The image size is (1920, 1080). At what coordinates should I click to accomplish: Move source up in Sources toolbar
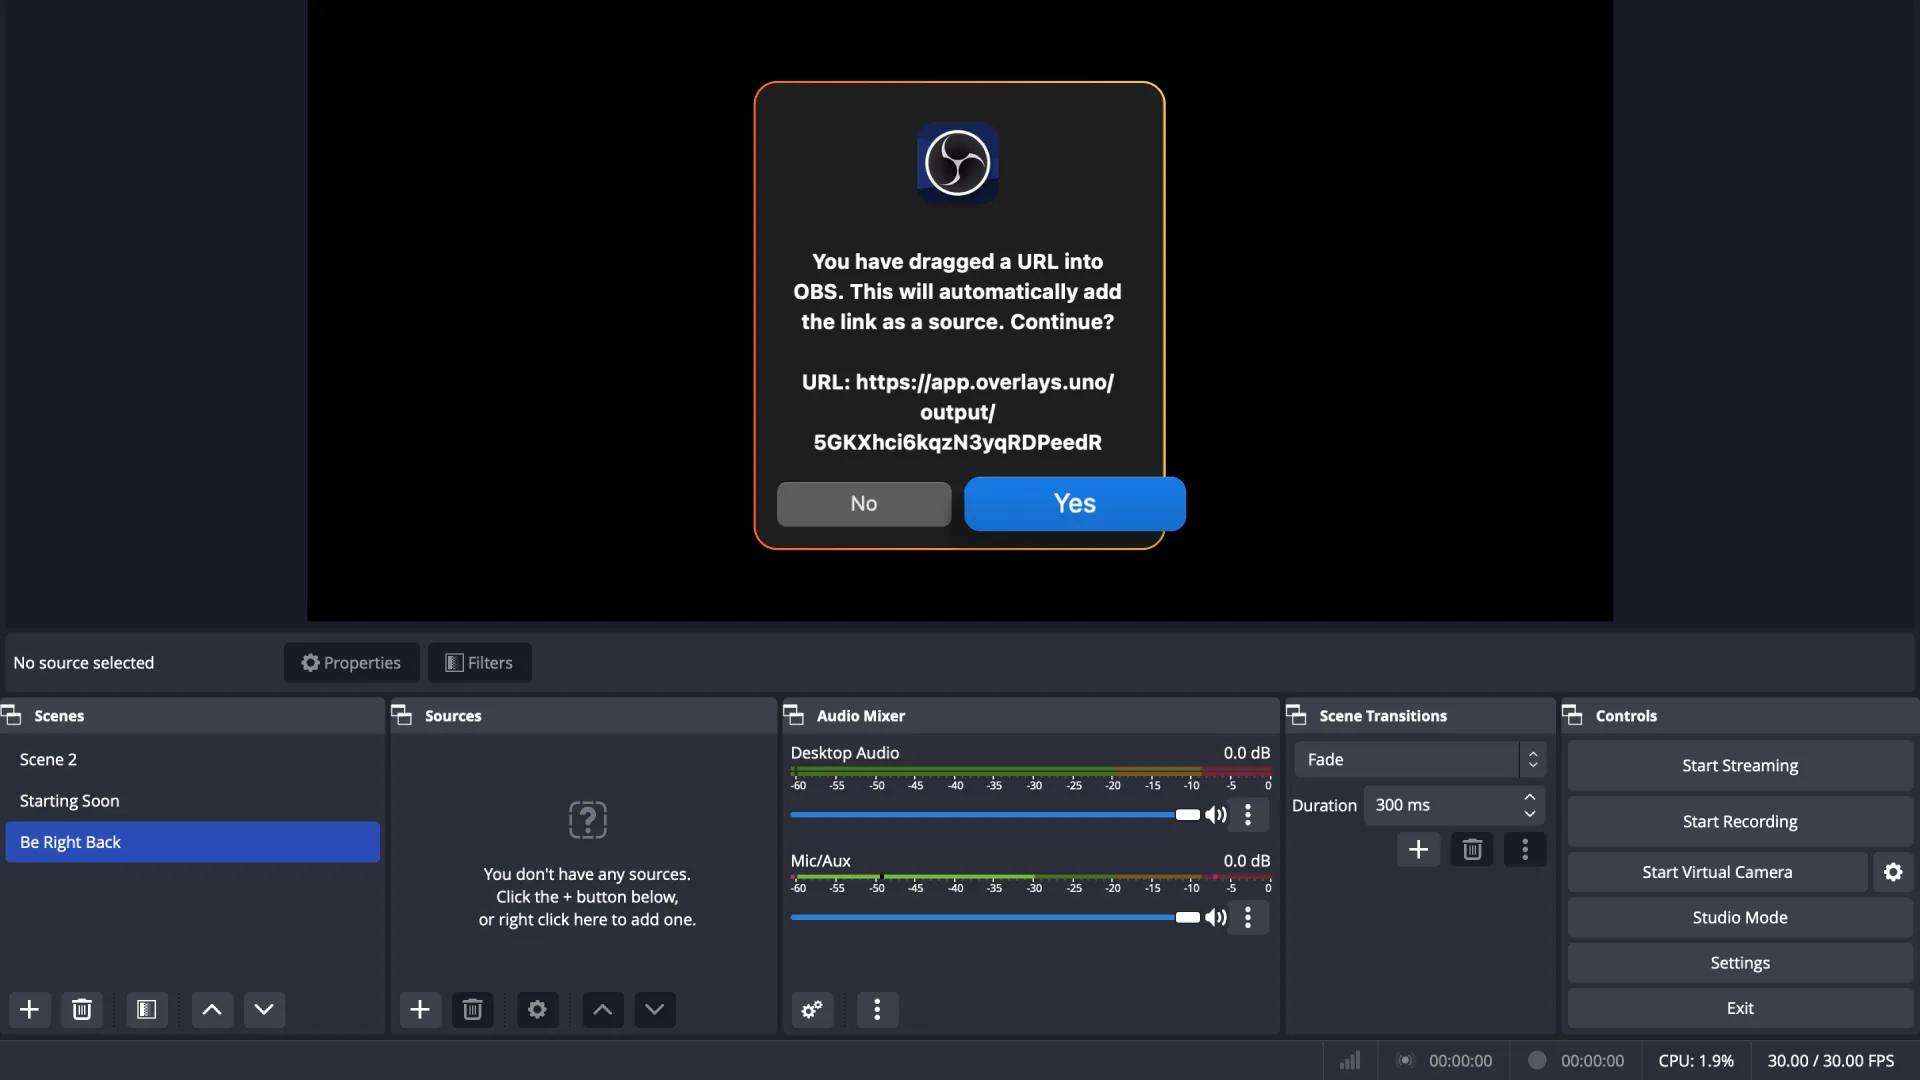click(602, 1009)
